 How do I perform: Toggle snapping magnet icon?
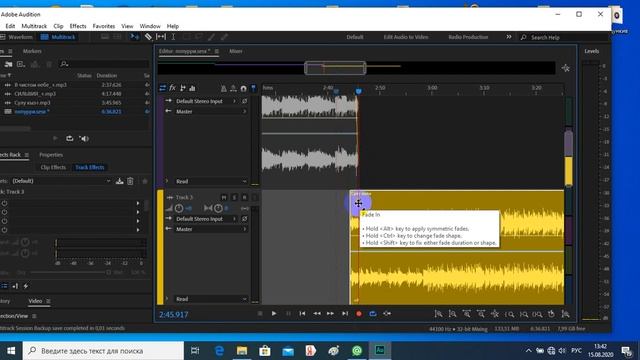tap(243, 89)
